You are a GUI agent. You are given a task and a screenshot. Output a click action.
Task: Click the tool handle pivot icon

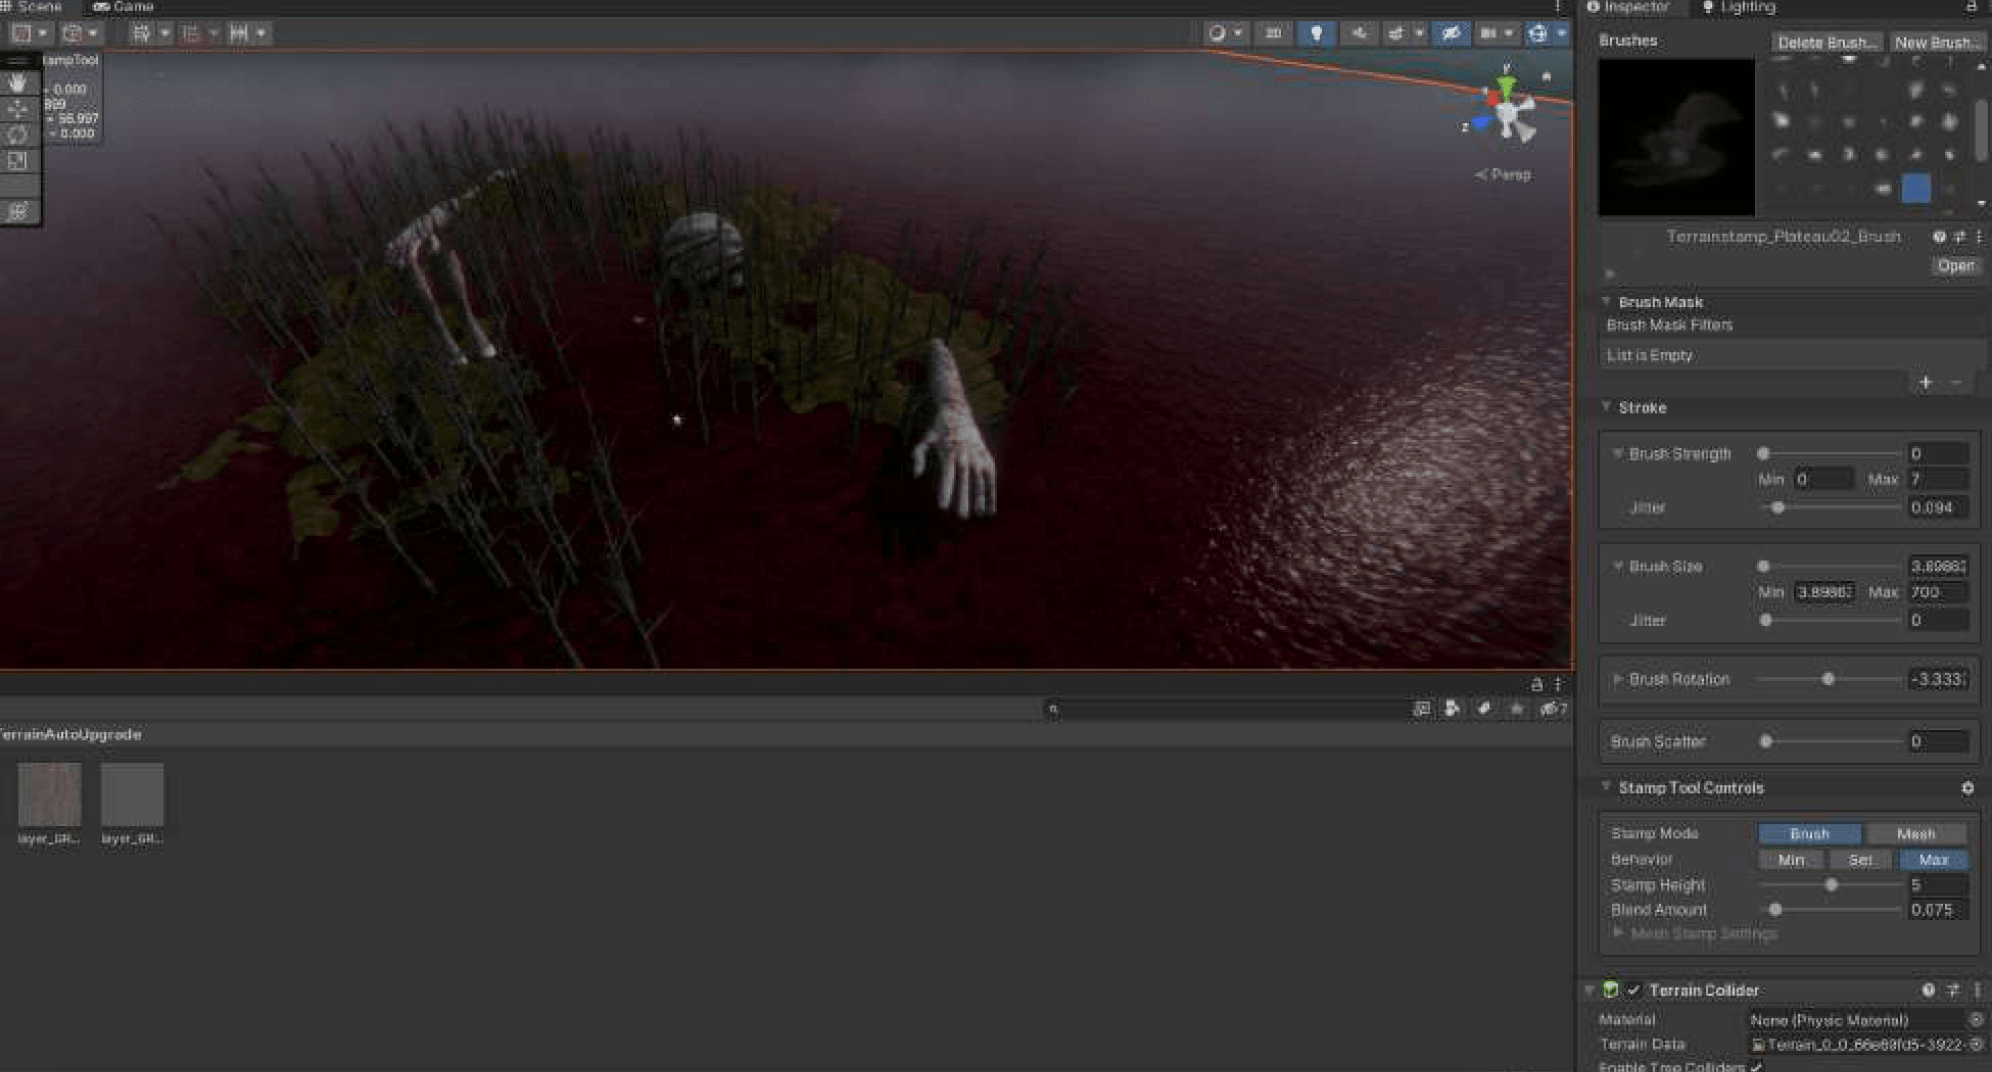21,33
